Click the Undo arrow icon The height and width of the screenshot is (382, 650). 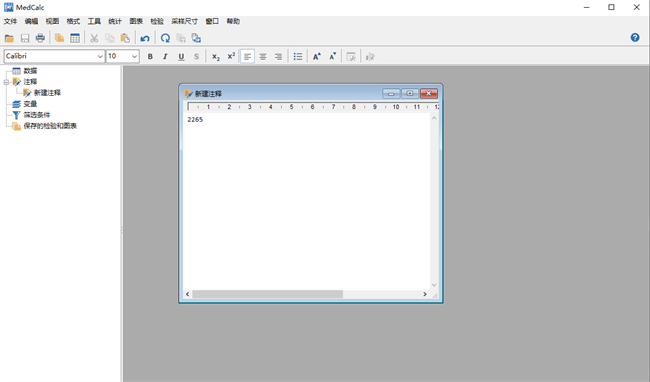click(x=145, y=38)
